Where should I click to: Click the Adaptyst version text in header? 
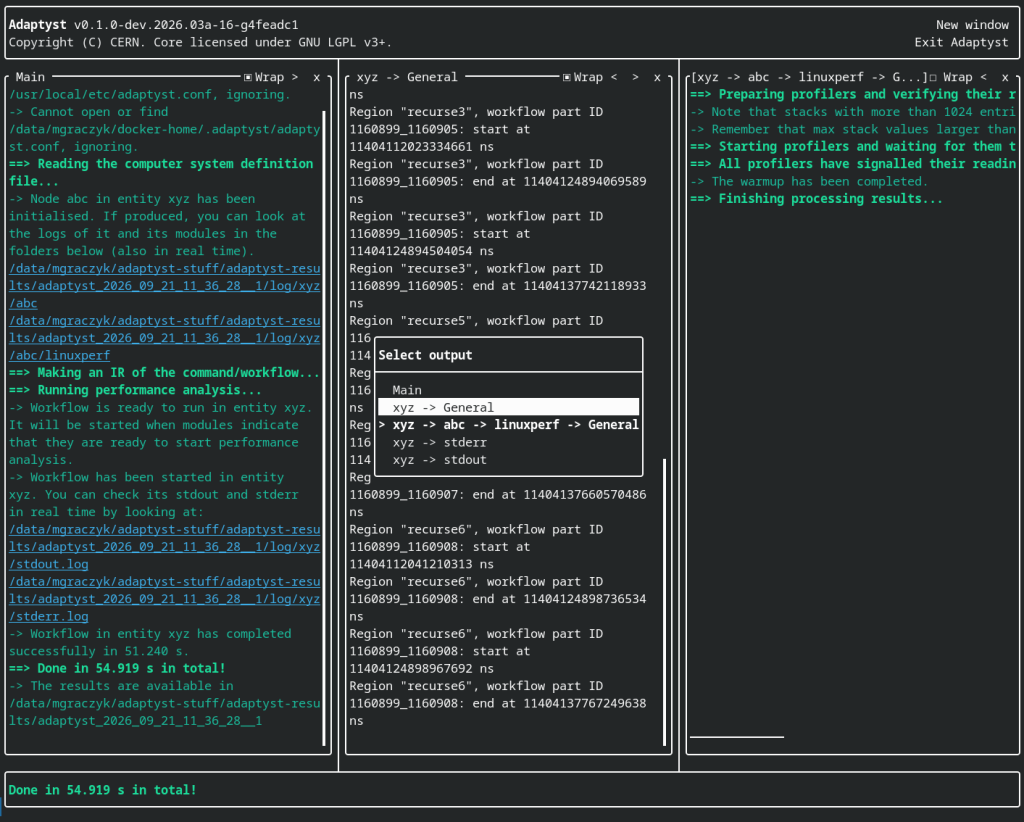pyautogui.click(x=153, y=25)
